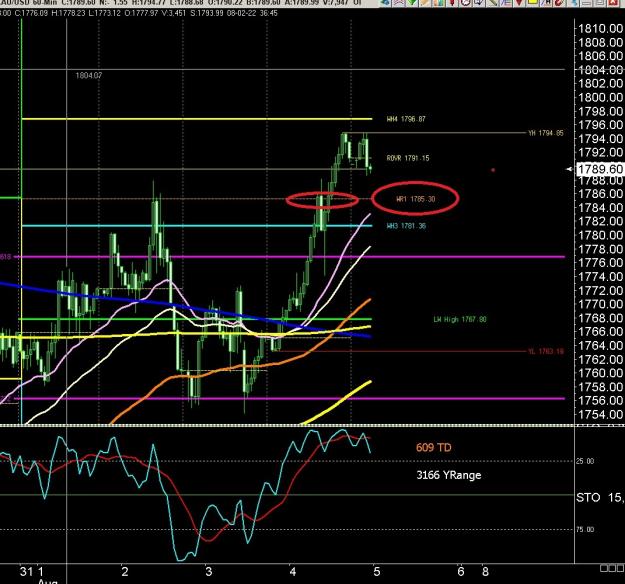Click the C:1776.09 close value in header
The image size is (625, 584).
pyautogui.click(x=31, y=13)
